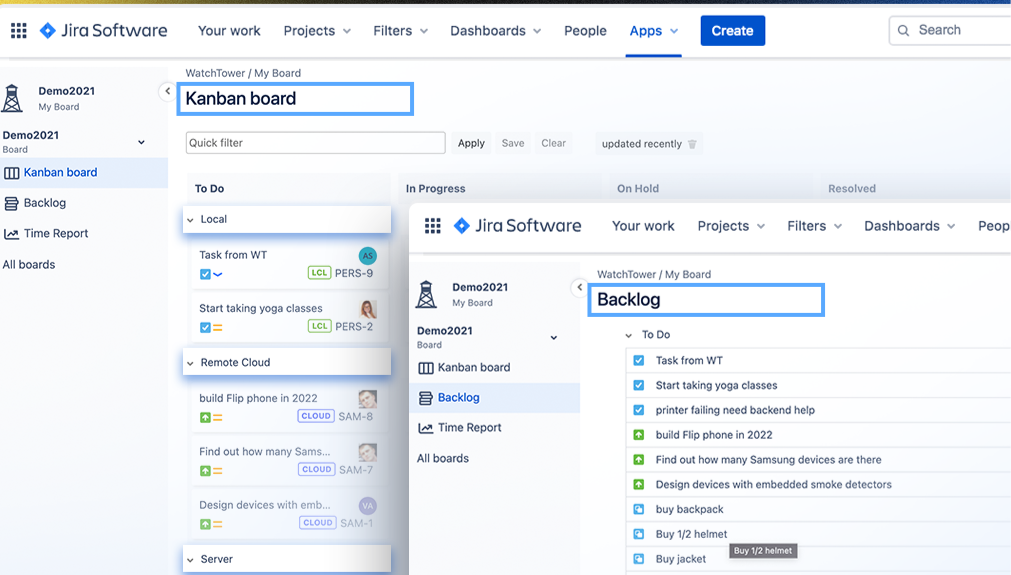This screenshot has width=1011, height=575.
Task: Expand the Demo2021 board selector in left sidebar
Action: pyautogui.click(x=141, y=142)
